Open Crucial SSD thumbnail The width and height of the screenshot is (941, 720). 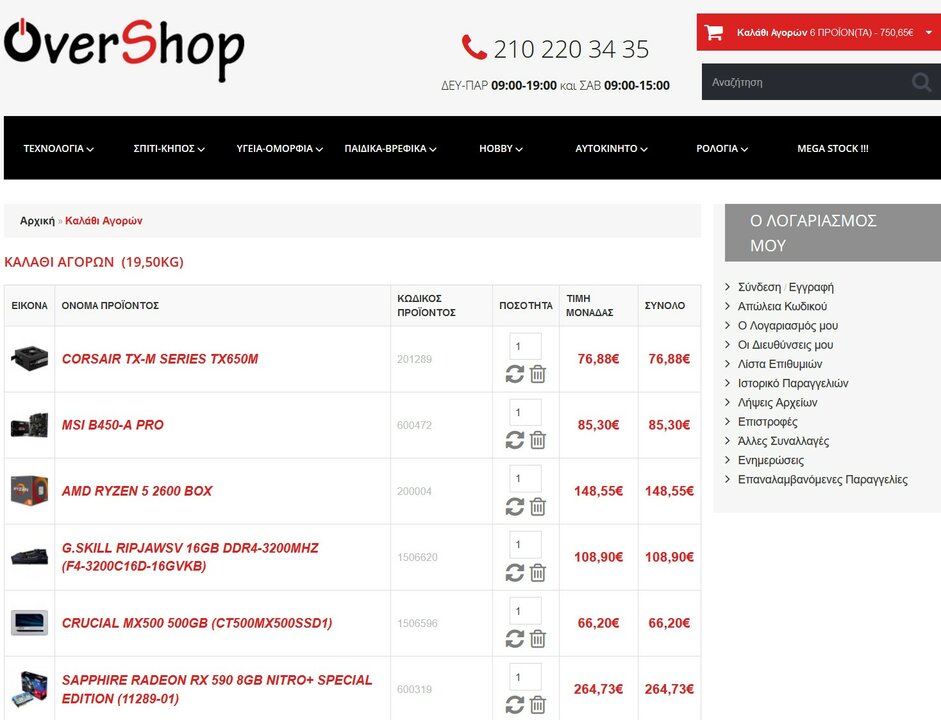click(29, 623)
